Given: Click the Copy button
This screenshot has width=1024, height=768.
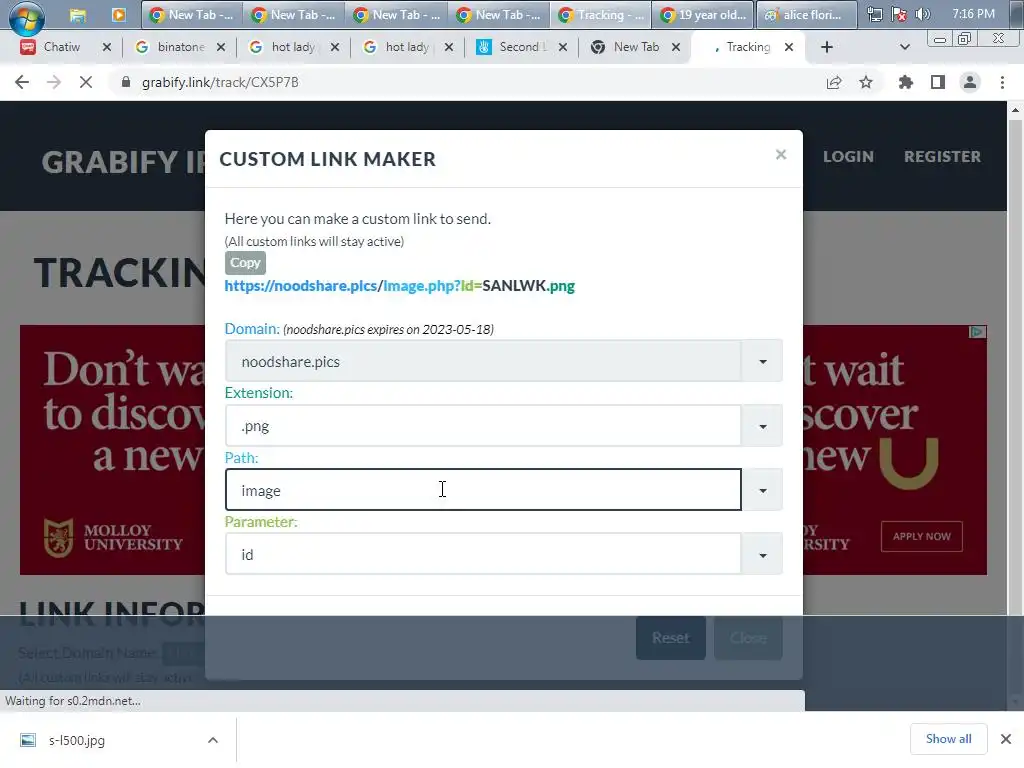Looking at the screenshot, I should pyautogui.click(x=246, y=263).
